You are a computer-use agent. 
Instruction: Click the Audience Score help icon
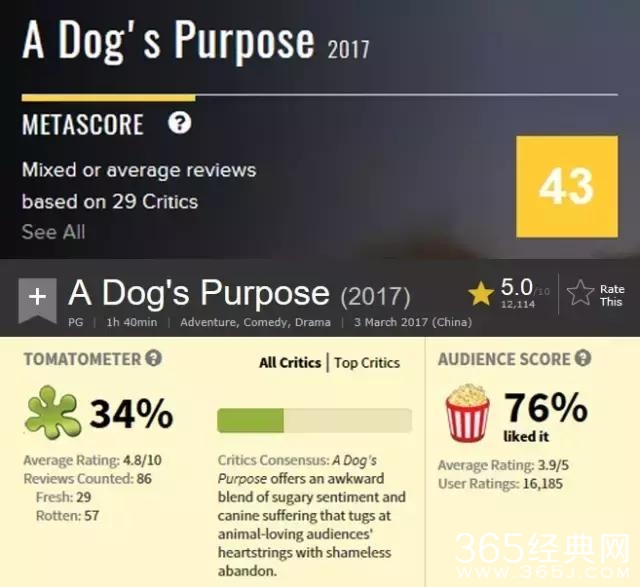tap(583, 358)
